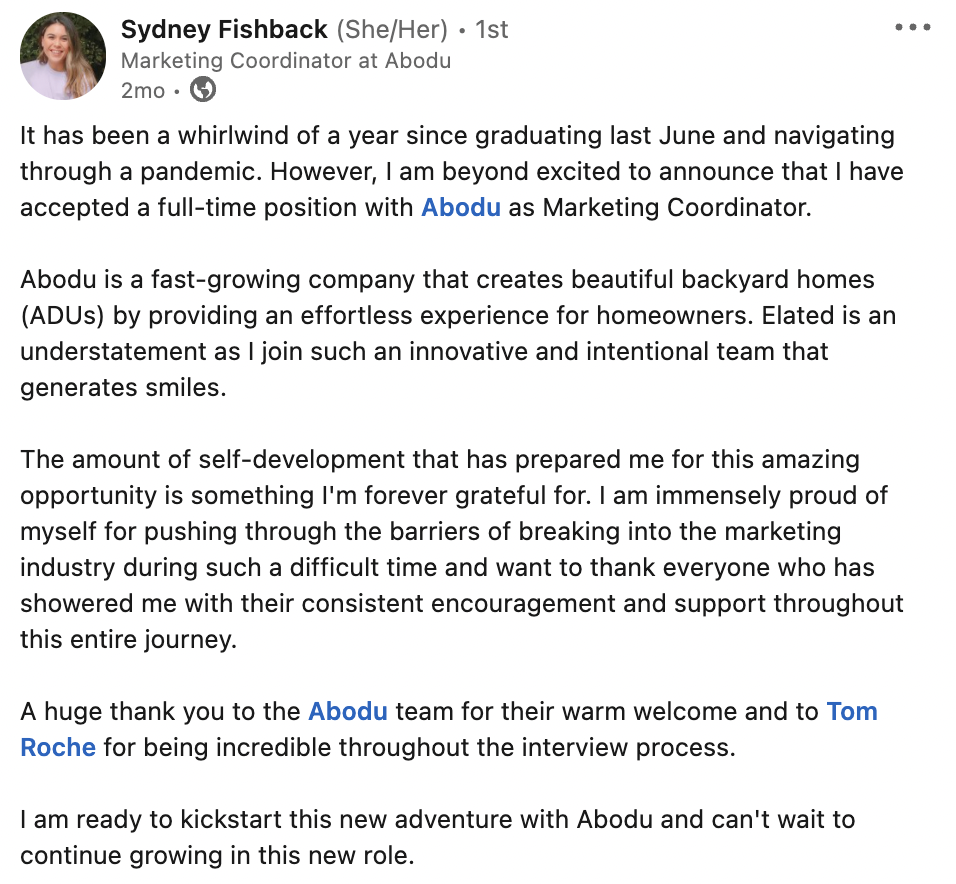Open Sydney Fishback's profile via her avatar
Image resolution: width=956 pixels, height=884 pixels.
click(62, 56)
